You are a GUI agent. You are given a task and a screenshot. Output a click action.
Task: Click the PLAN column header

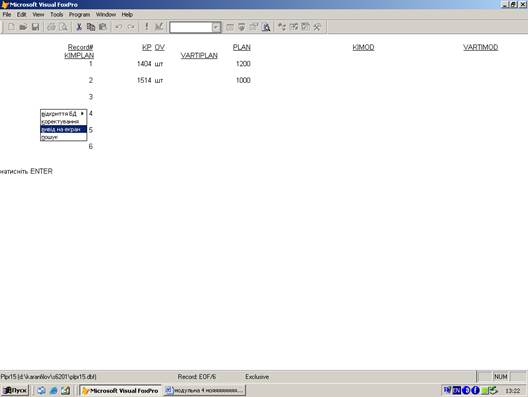242,47
